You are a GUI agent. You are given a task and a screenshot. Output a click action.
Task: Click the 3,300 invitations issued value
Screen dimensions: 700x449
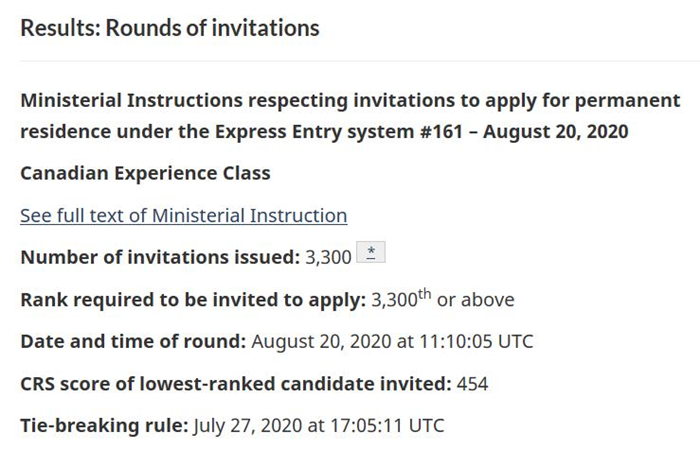click(x=329, y=257)
